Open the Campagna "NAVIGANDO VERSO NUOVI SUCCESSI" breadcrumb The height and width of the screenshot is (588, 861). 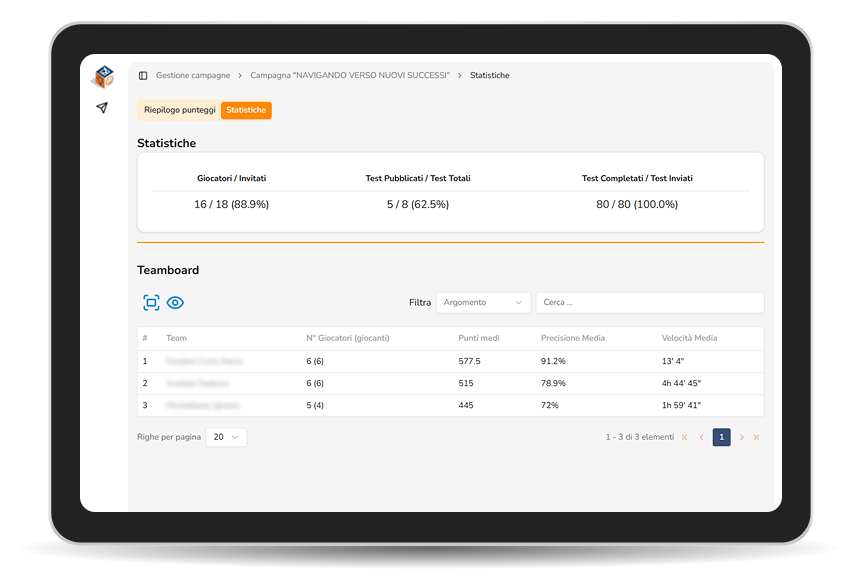[x=350, y=75]
